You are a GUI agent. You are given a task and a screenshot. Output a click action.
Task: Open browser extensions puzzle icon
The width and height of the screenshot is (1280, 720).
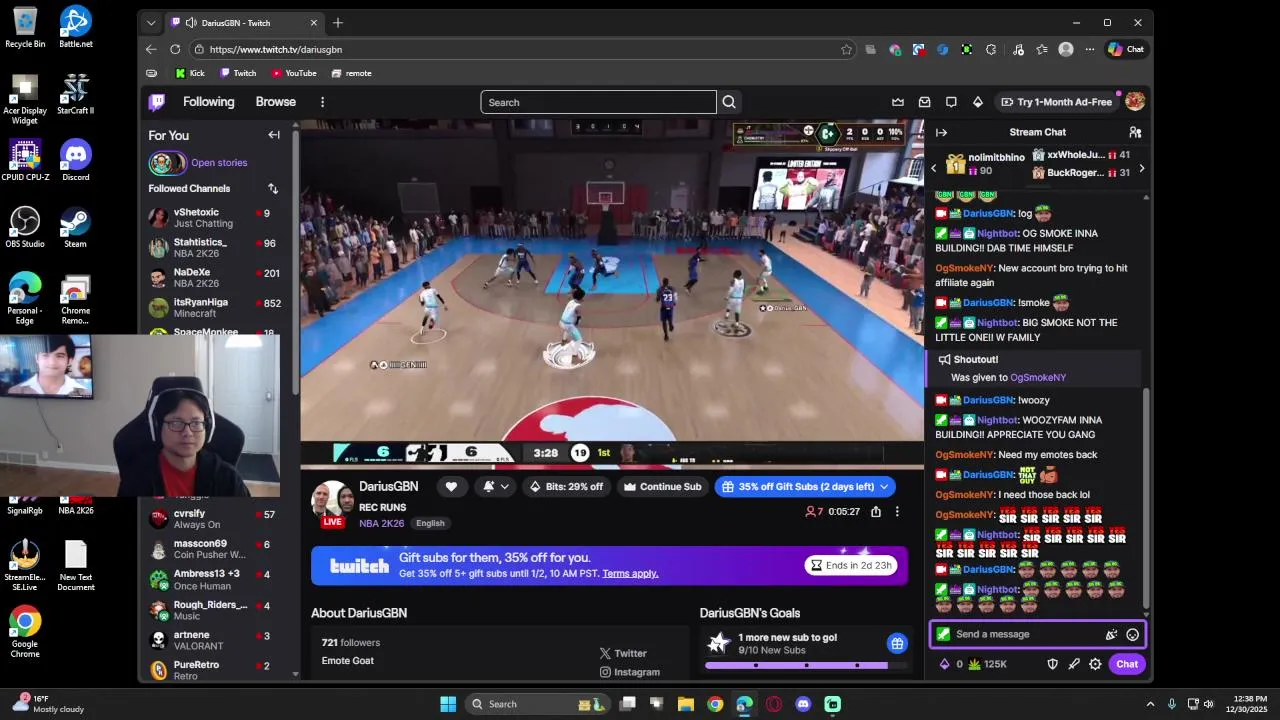991,49
